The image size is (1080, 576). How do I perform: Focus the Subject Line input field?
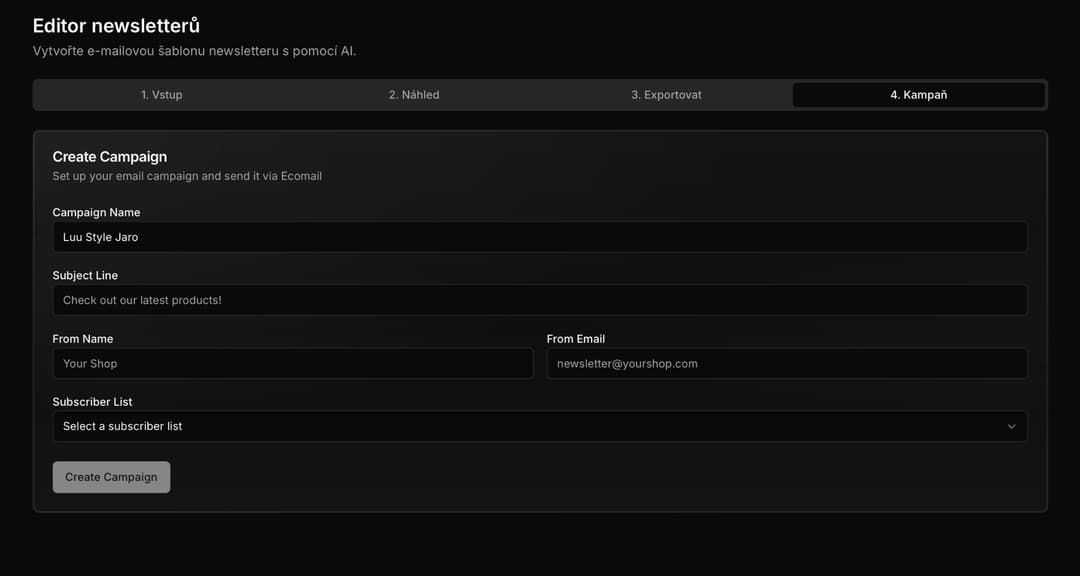click(540, 299)
